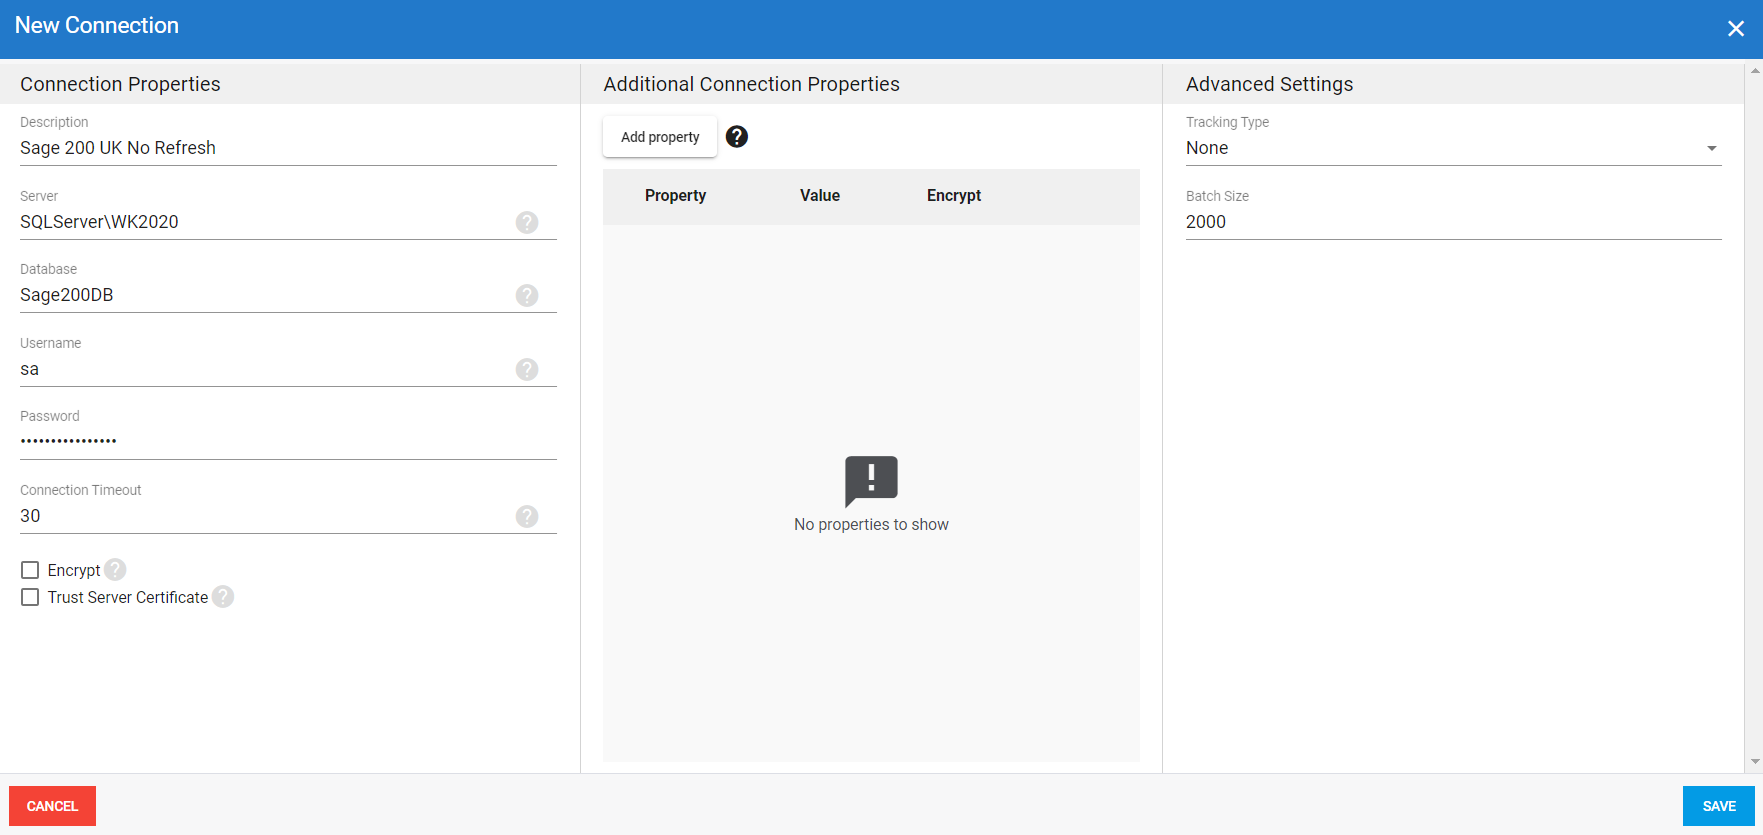Click the Trust Server Certificate help icon
The width and height of the screenshot is (1763, 835).
pos(223,596)
